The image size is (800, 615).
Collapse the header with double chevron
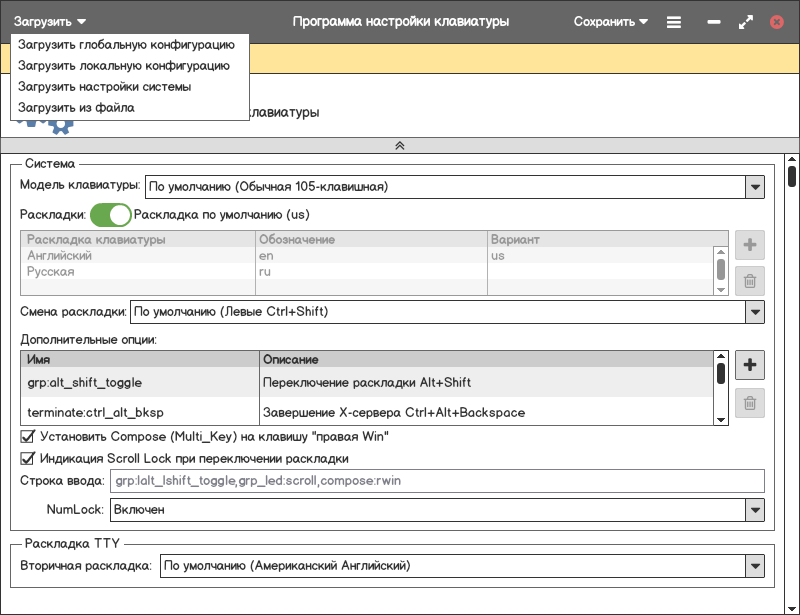(399, 145)
